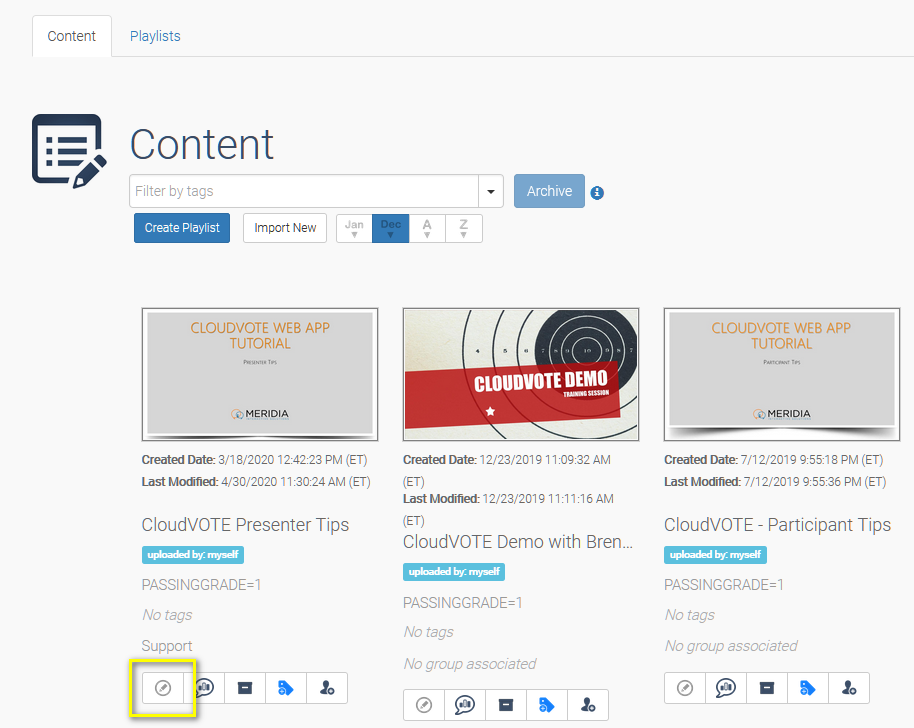Screen dimensions: 914x728
Task: Click PASSINGGRADE=1 under Presenter Tips
Action: tap(202, 585)
